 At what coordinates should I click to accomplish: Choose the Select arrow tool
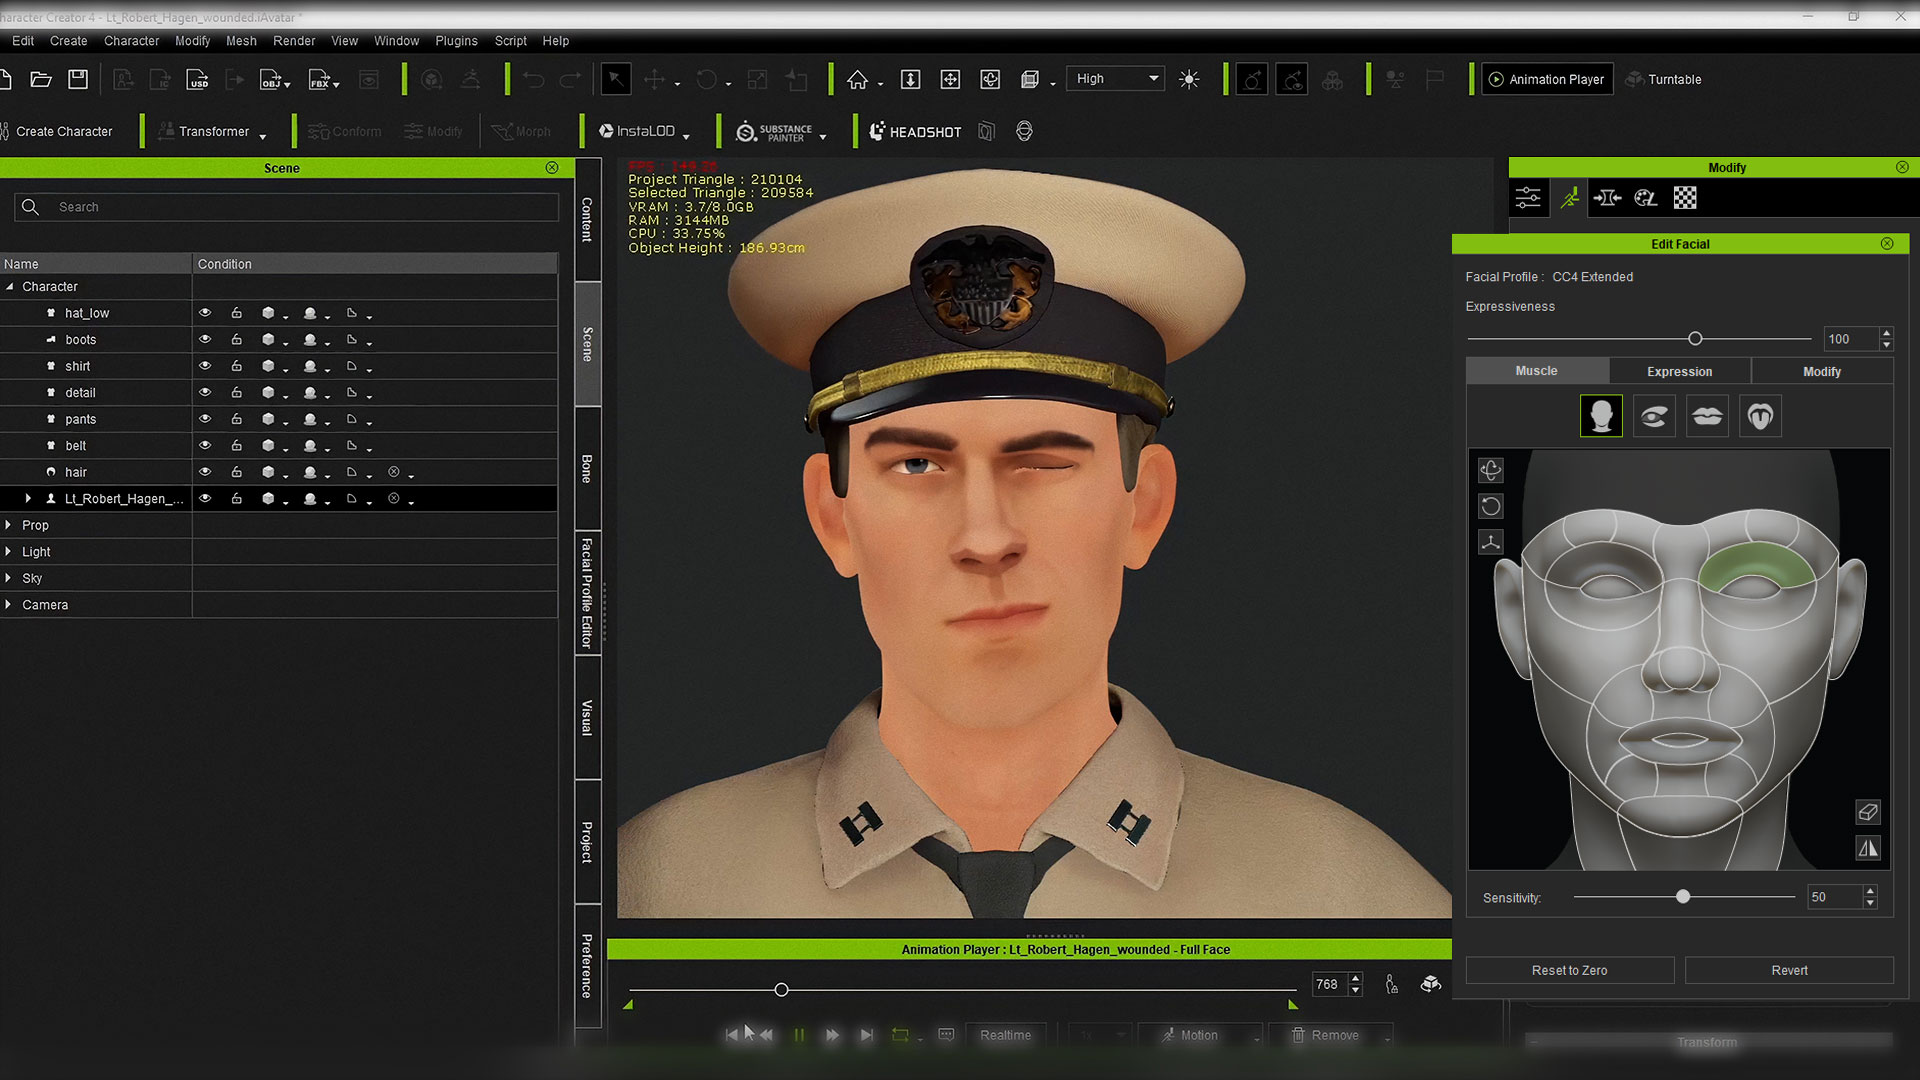coord(616,79)
